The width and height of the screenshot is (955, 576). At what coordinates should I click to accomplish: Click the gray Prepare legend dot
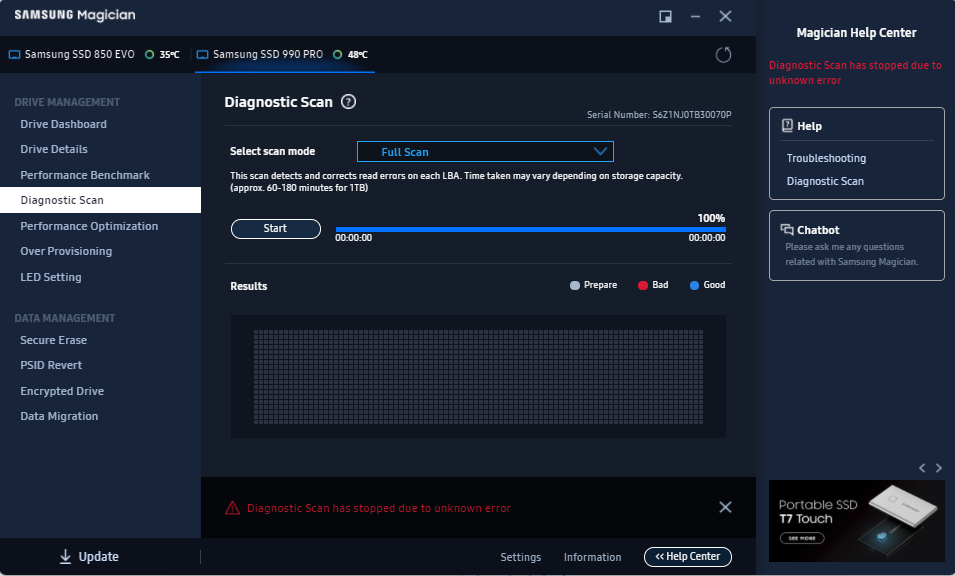pos(574,285)
